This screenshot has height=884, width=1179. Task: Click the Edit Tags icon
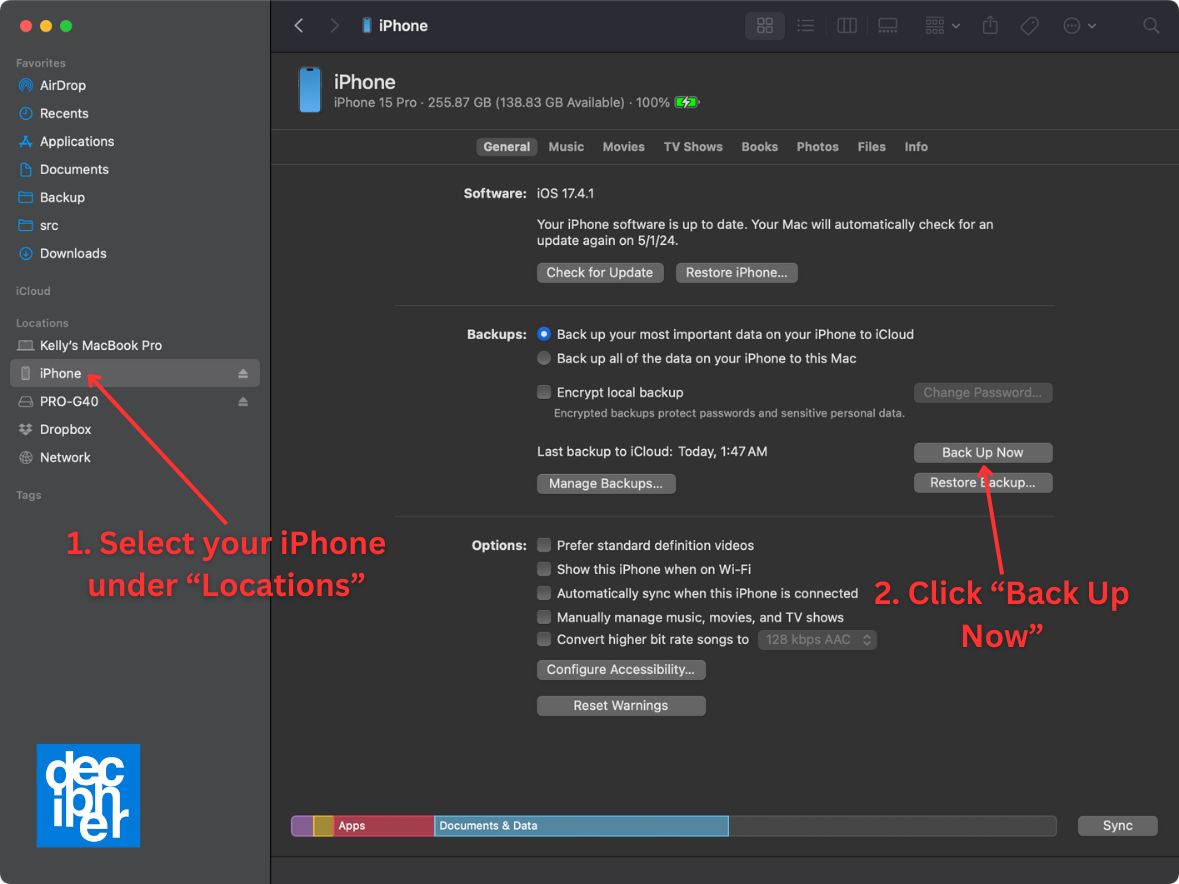pyautogui.click(x=1029, y=26)
